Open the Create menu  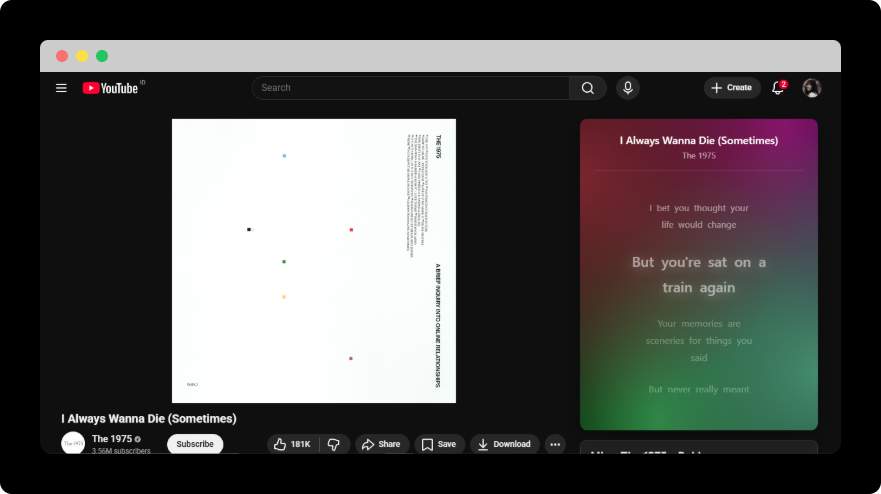pyautogui.click(x=732, y=88)
